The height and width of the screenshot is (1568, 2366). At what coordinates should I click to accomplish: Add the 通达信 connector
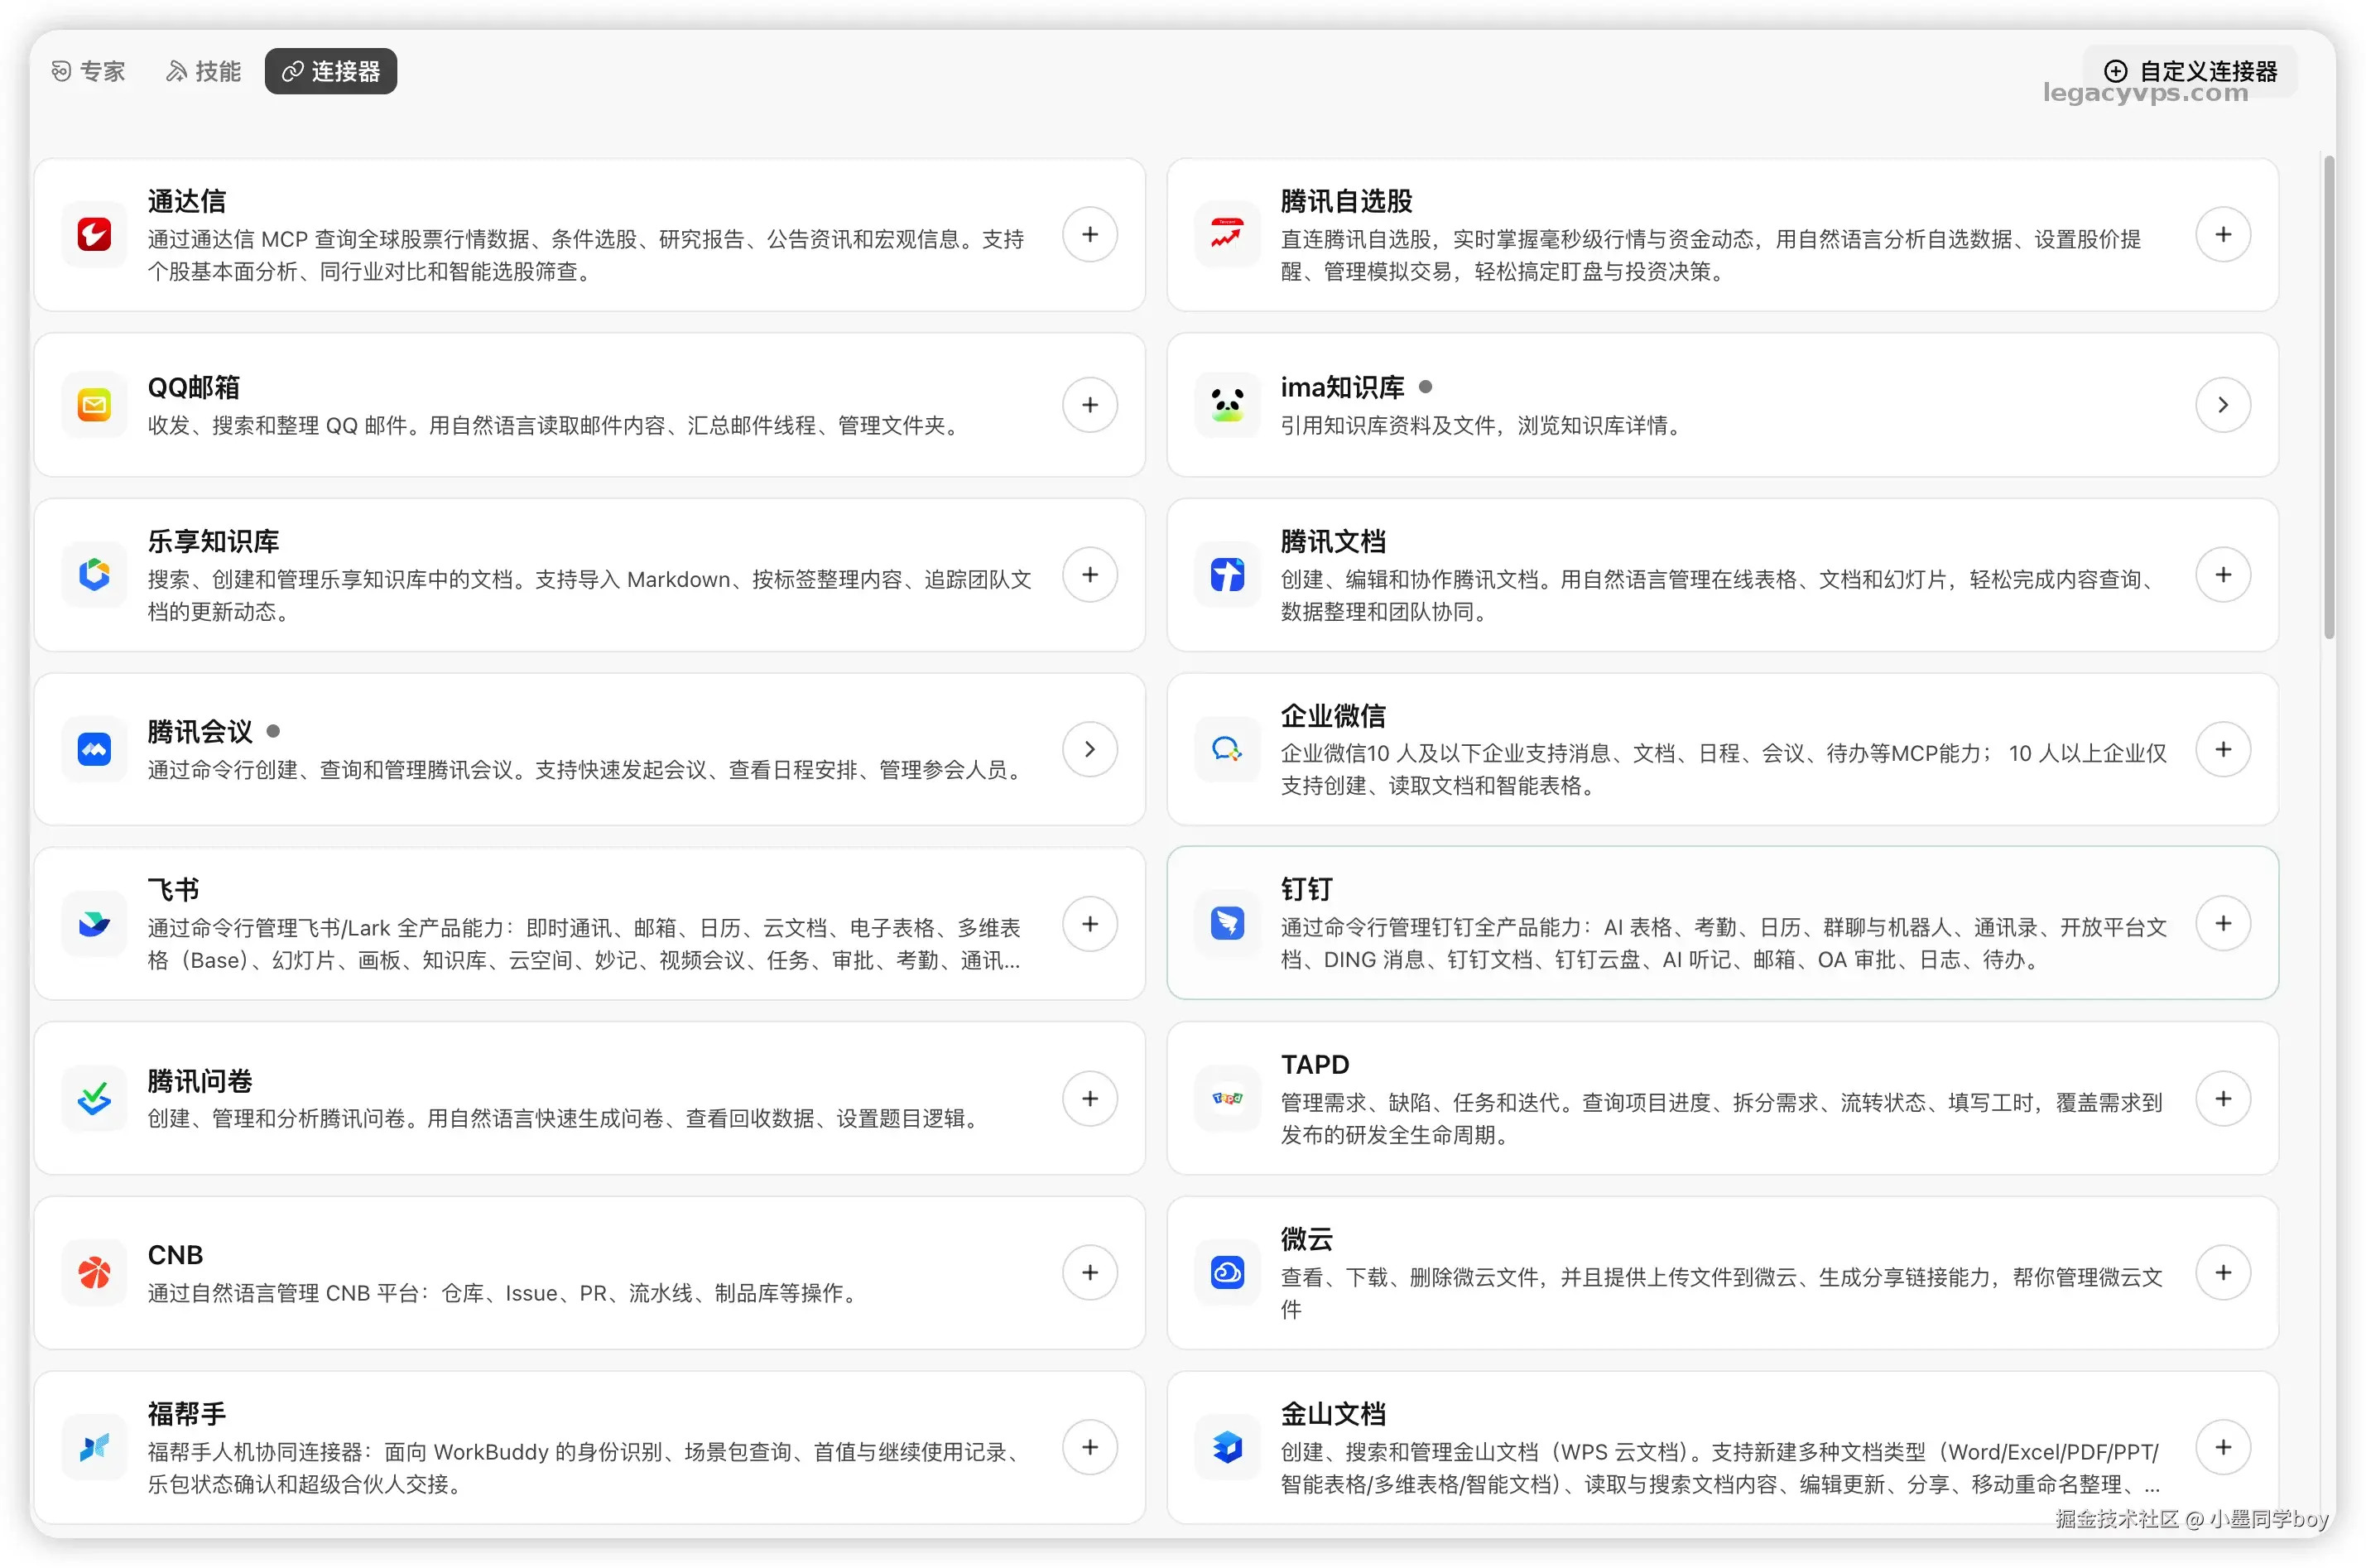coord(1090,235)
